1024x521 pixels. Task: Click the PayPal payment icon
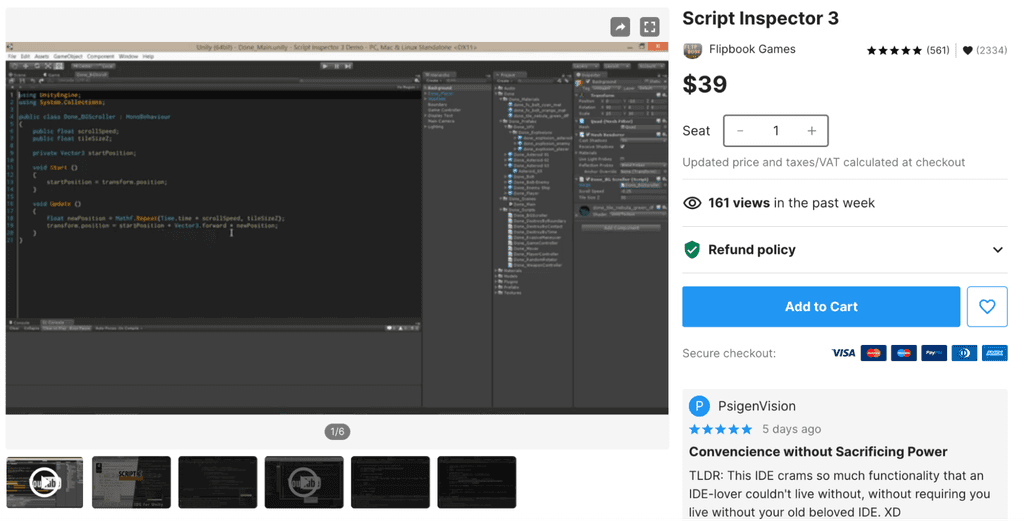coord(934,353)
